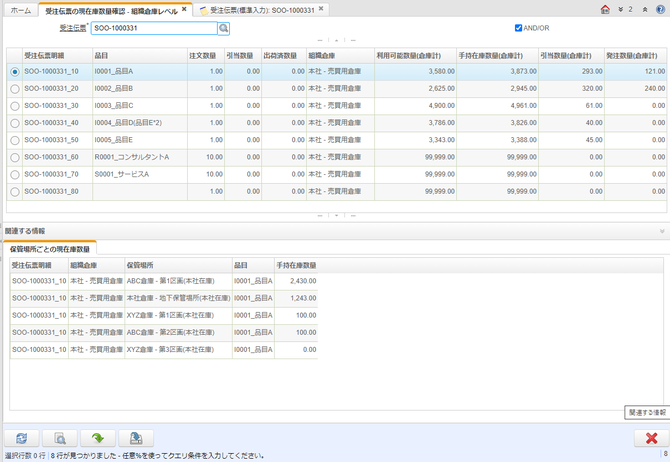670x462 pixels.
Task: Click the down splitter arrow below the order table
Action: tap(337, 215)
